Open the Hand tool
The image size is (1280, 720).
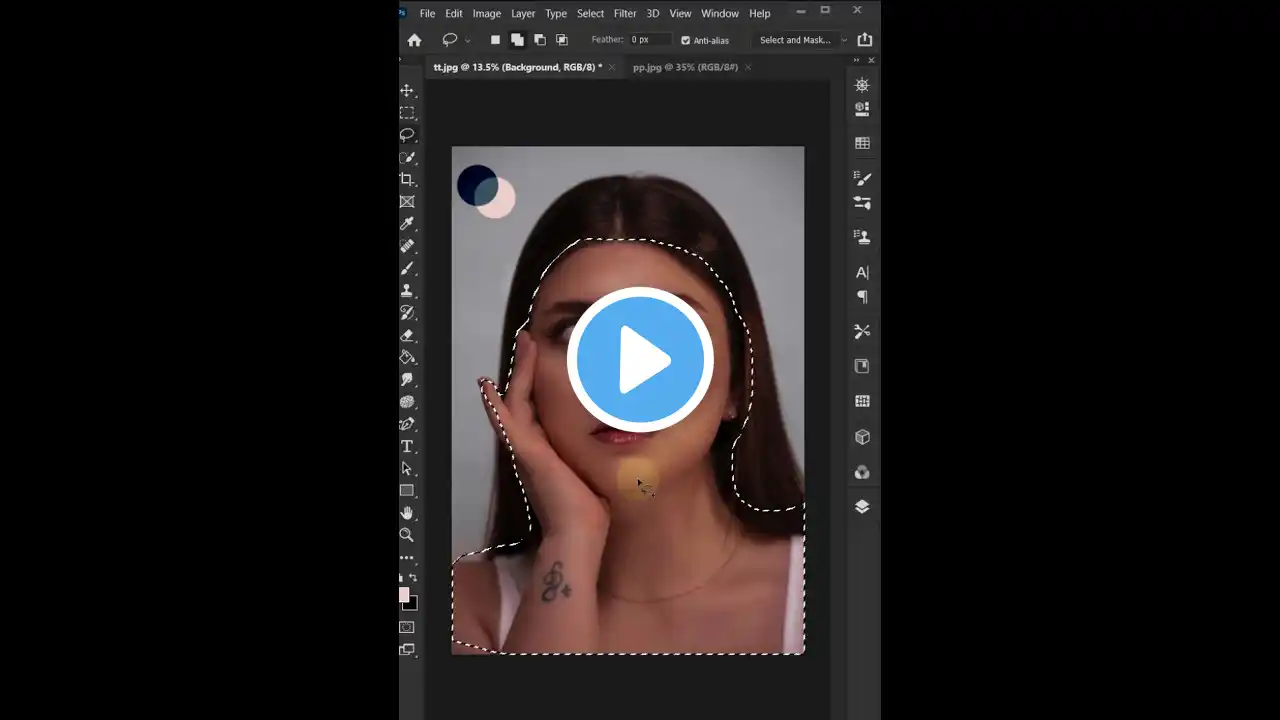click(x=407, y=513)
